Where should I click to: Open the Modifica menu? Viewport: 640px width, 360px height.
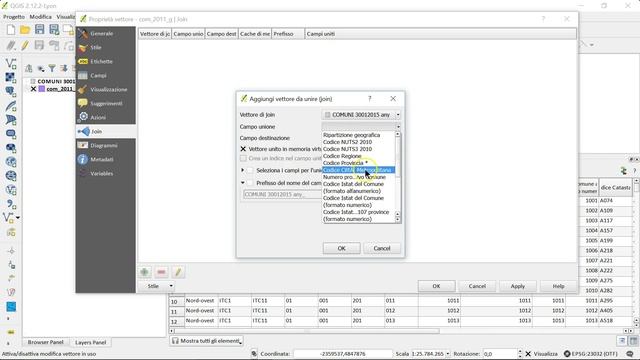40,17
